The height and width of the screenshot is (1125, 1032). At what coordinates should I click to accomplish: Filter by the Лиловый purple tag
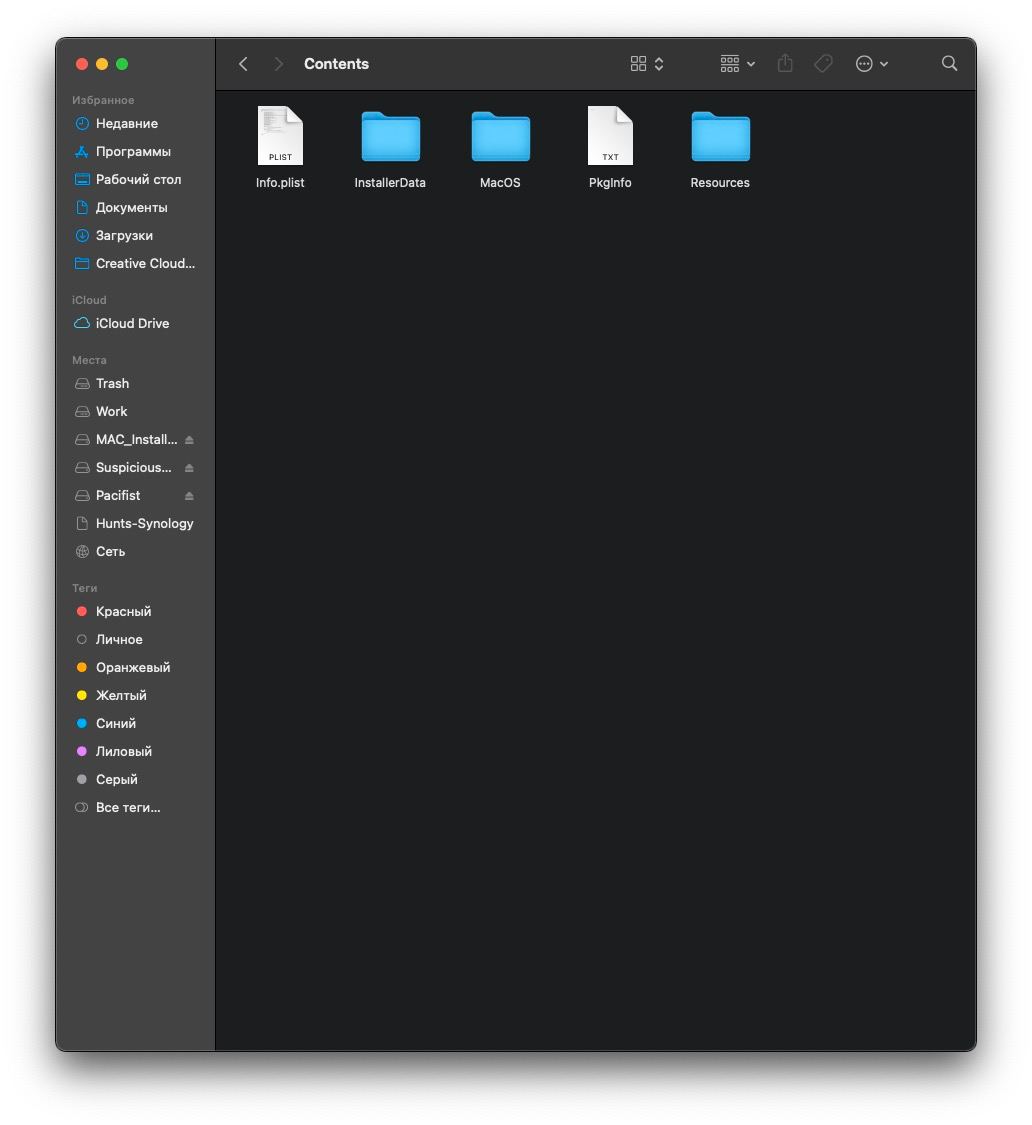(135, 751)
